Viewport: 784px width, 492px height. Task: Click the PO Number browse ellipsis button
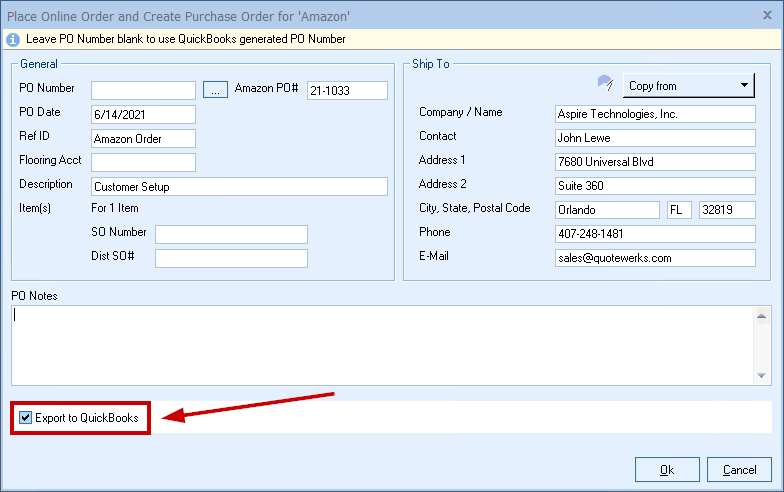(x=215, y=90)
